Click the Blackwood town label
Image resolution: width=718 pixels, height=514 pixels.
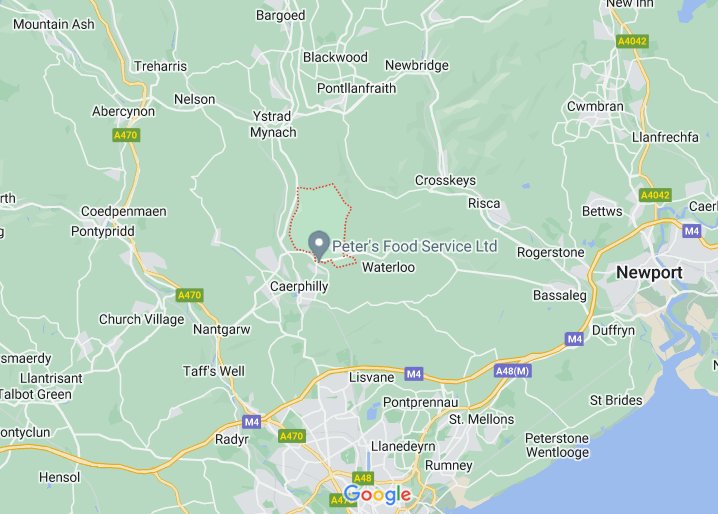pos(335,57)
